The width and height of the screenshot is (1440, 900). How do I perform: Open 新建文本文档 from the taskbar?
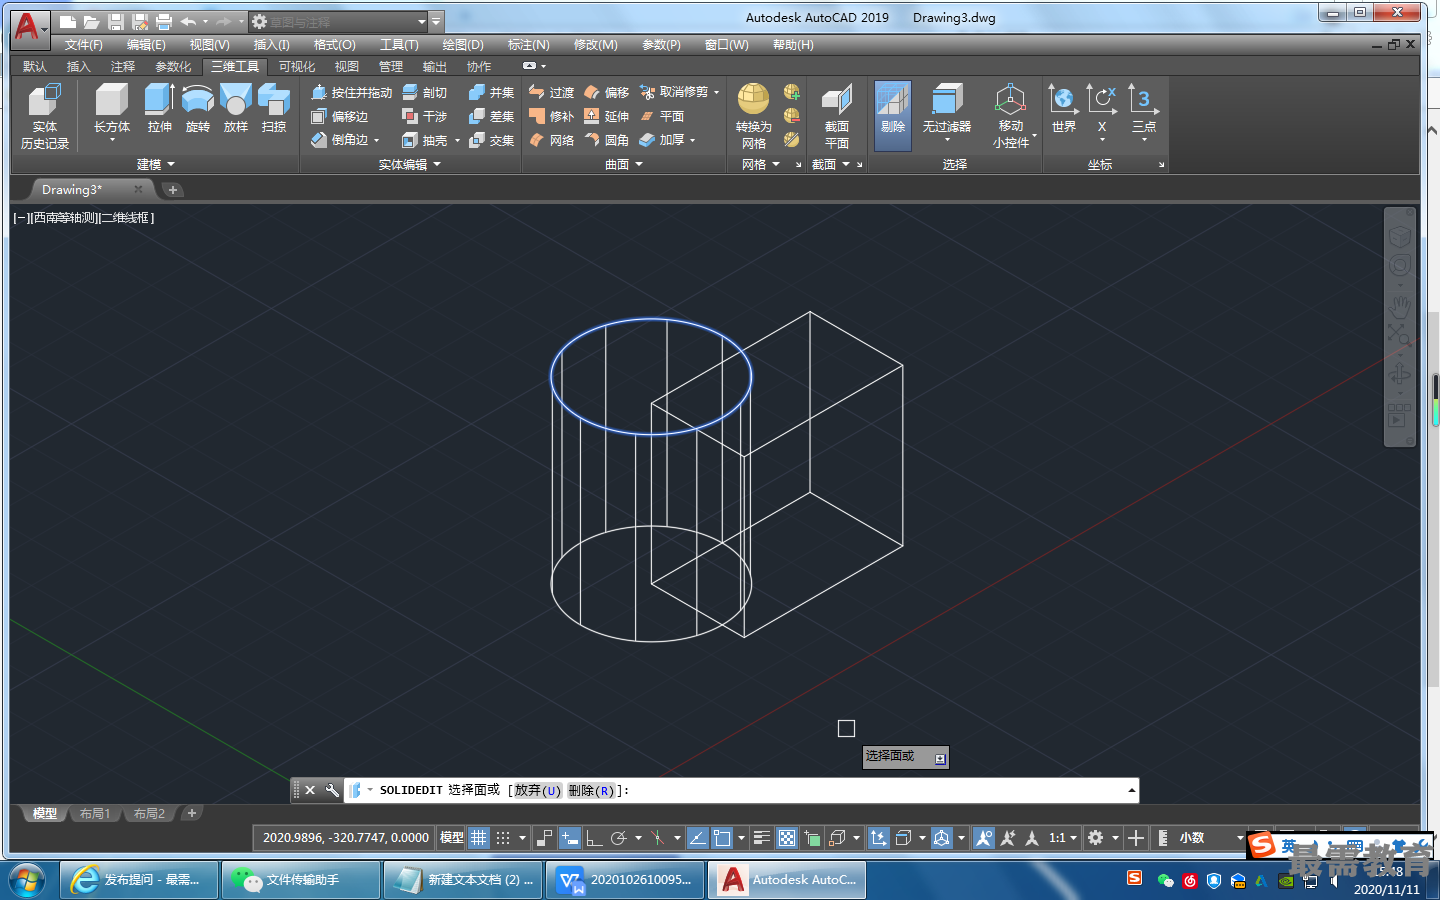463,880
